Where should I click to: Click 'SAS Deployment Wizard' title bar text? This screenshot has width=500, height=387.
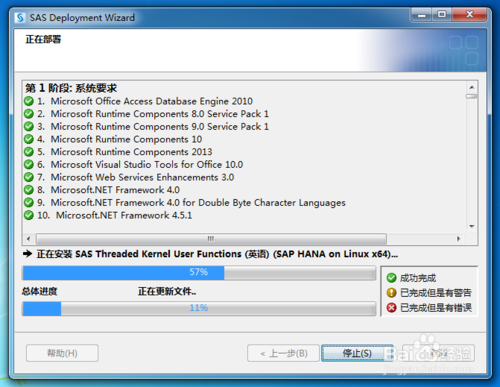(x=82, y=17)
